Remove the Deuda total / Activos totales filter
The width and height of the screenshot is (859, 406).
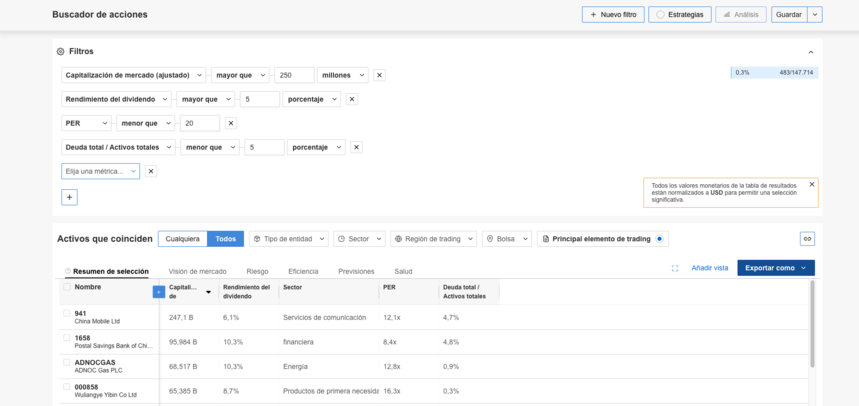pyautogui.click(x=356, y=147)
